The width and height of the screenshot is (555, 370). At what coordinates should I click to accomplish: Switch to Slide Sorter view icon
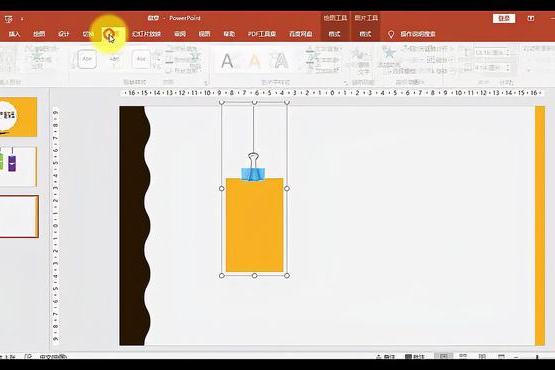[x=463, y=356]
